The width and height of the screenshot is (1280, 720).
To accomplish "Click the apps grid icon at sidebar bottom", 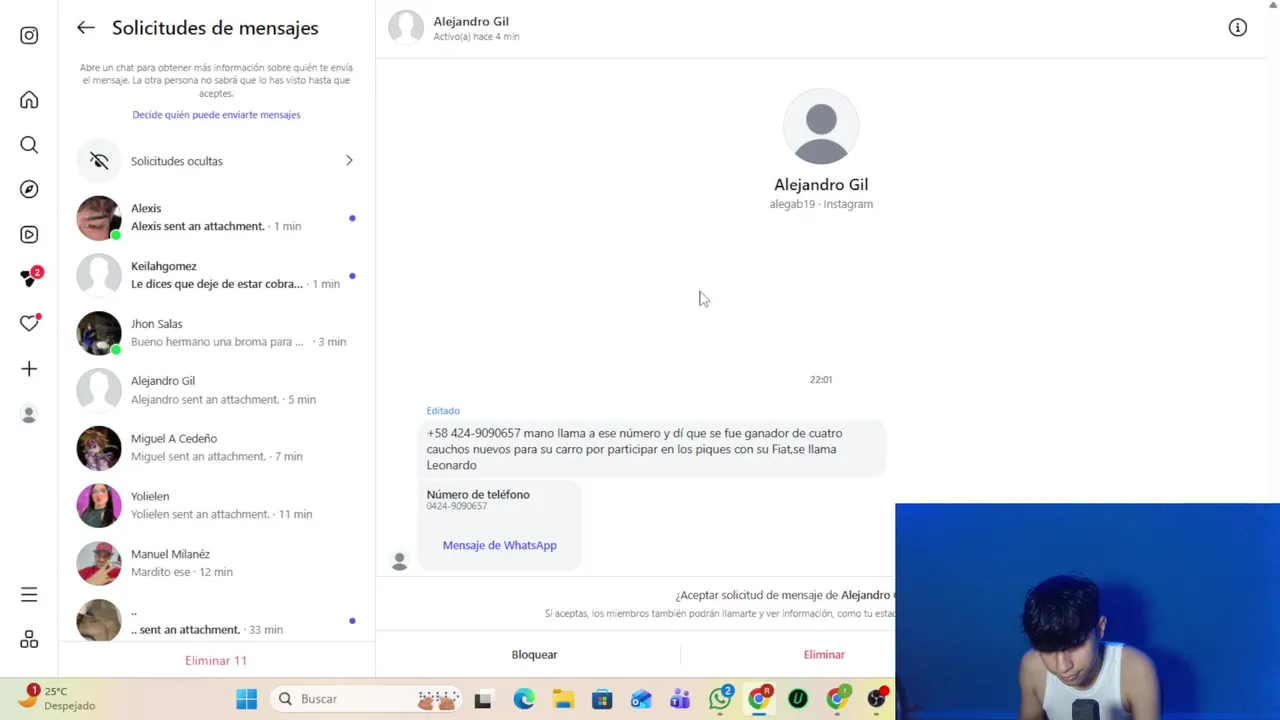I will pyautogui.click(x=29, y=640).
